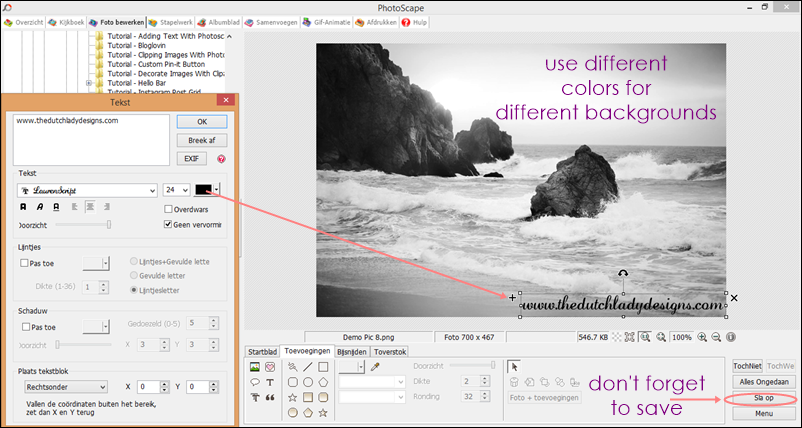Select the outline rounded rectangle tool
802x428 pixels.
point(293,382)
